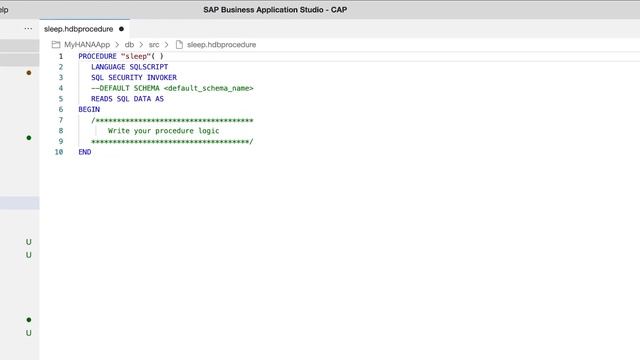Screen dimensions: 640x360
Task: Click on READS SQL DATA AS line
Action: (127, 99)
